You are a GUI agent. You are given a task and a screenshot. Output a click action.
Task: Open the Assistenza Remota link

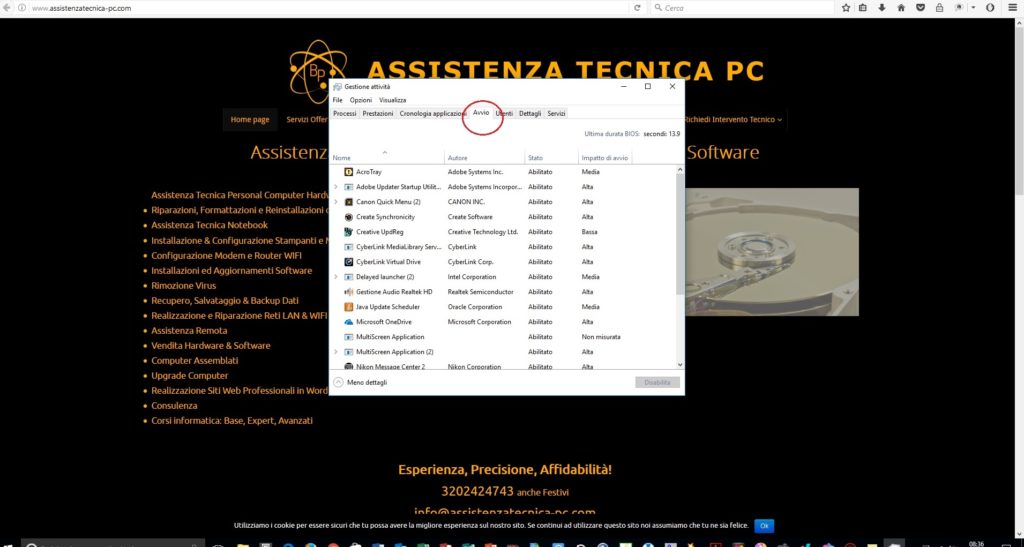click(x=189, y=330)
